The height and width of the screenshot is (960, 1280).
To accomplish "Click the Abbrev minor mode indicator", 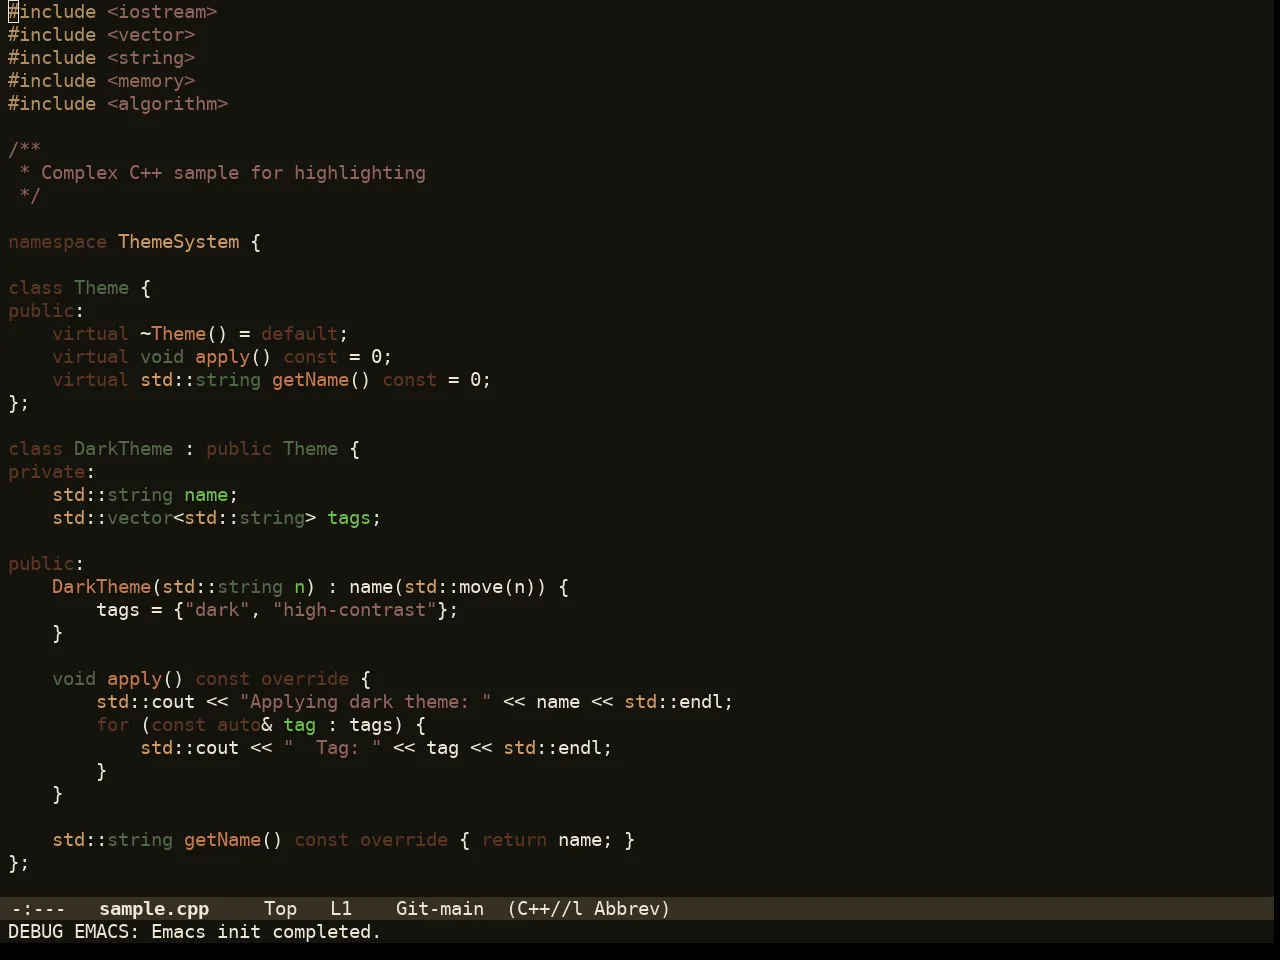I will point(632,909).
